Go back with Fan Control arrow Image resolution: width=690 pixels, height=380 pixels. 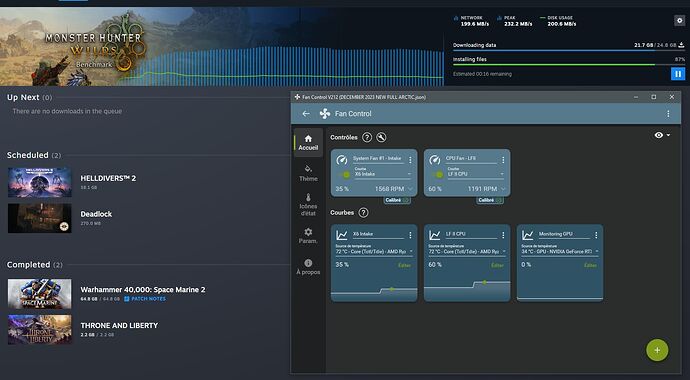point(306,113)
